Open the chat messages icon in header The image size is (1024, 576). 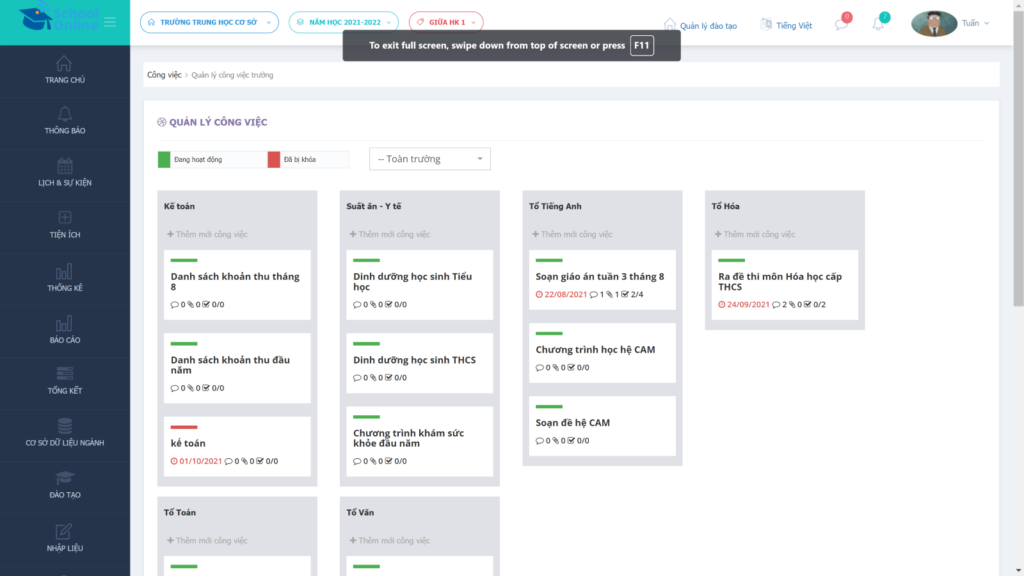842,24
